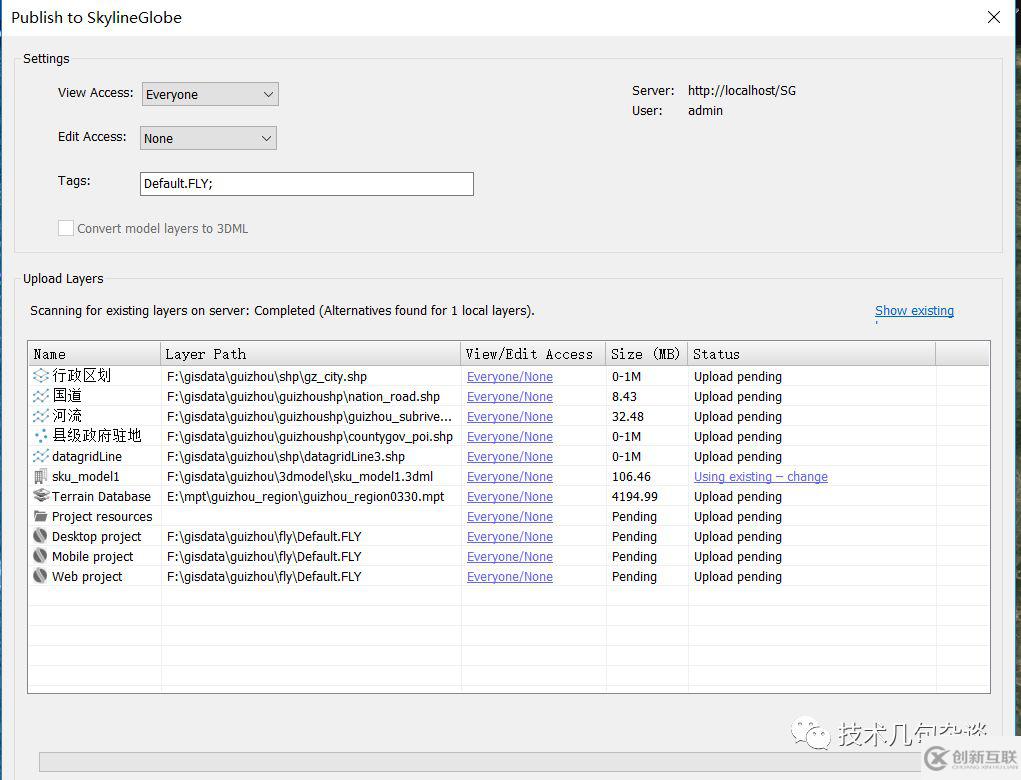Open Everyone/None access for 县级政府驻地 row
Viewport: 1021px width, 780px height.
(x=510, y=436)
